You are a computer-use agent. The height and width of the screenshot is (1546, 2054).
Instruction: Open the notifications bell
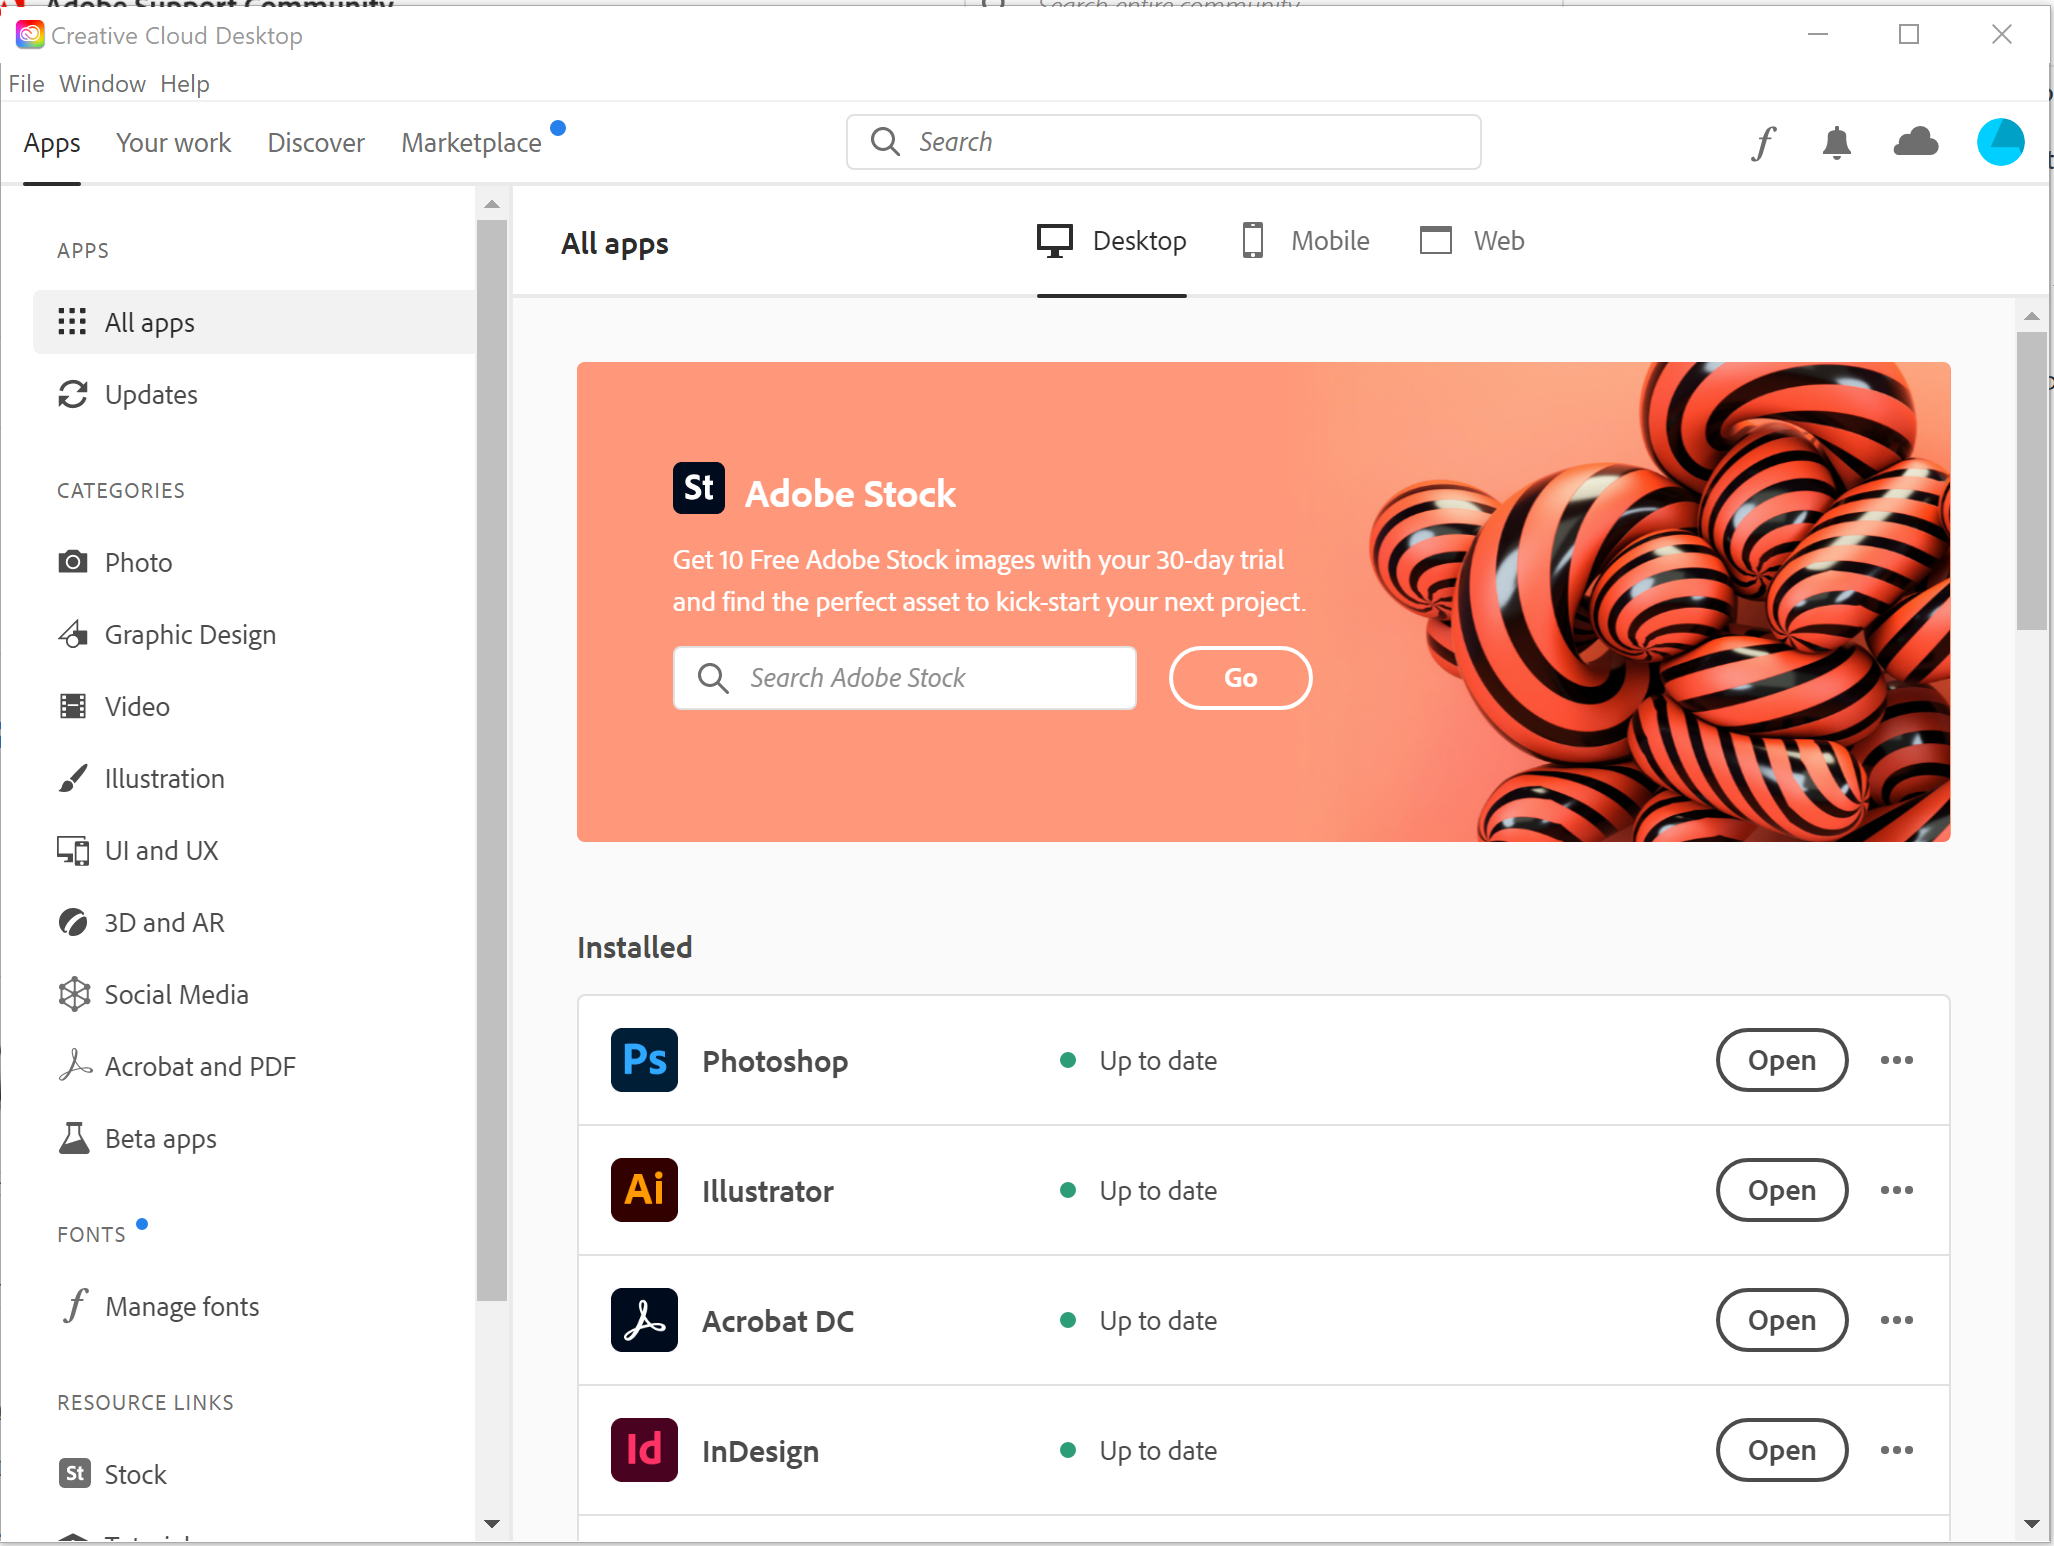pyautogui.click(x=1838, y=142)
